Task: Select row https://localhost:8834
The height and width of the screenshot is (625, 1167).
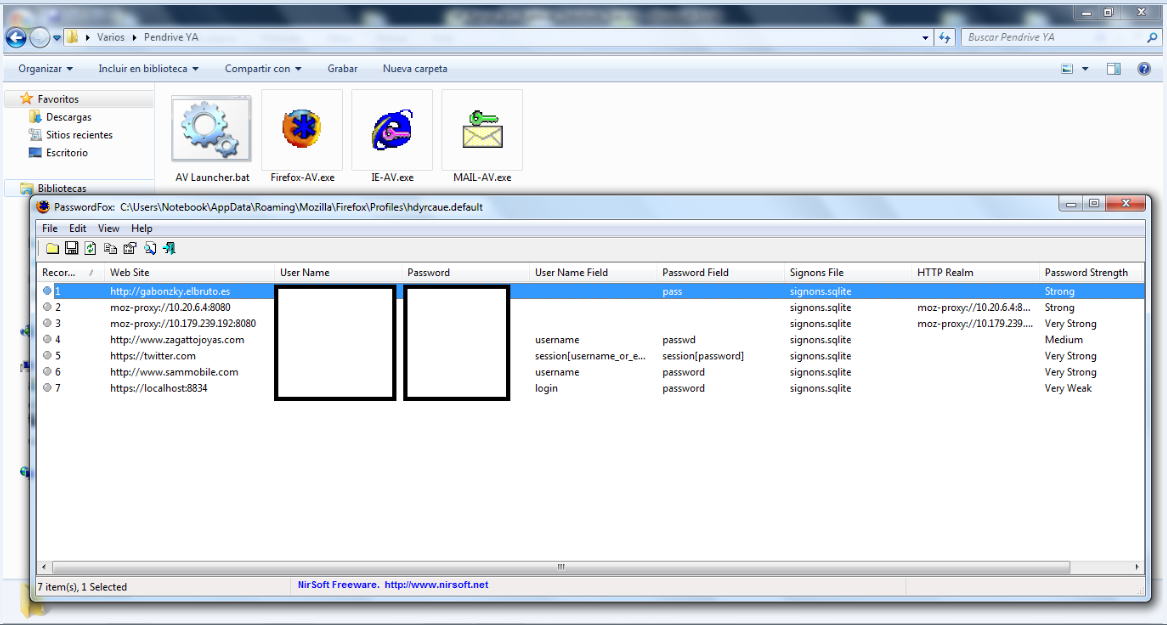Action: (590, 388)
